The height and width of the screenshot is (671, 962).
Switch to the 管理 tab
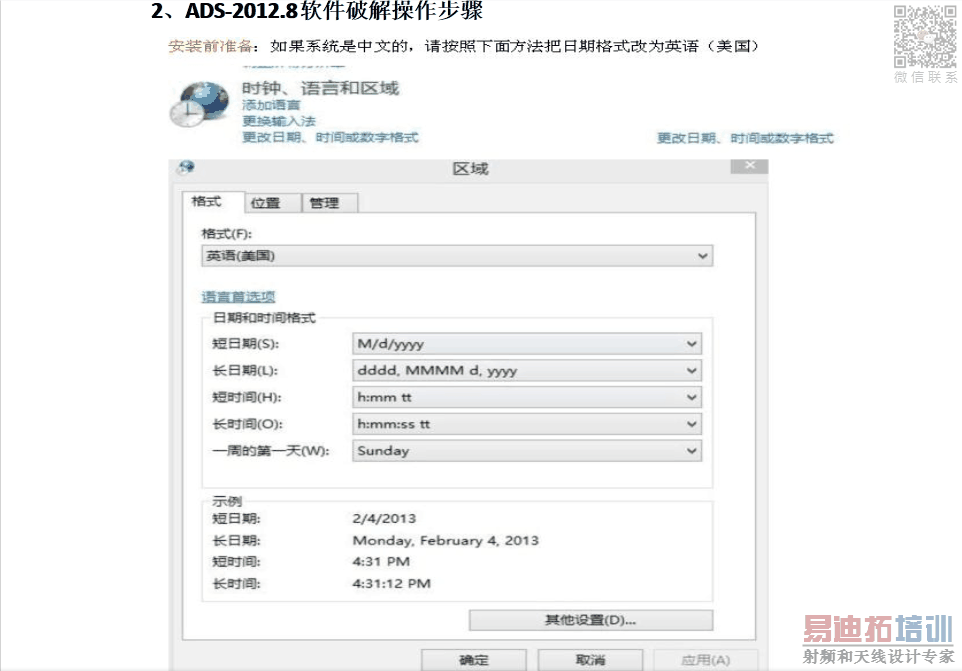[329, 203]
